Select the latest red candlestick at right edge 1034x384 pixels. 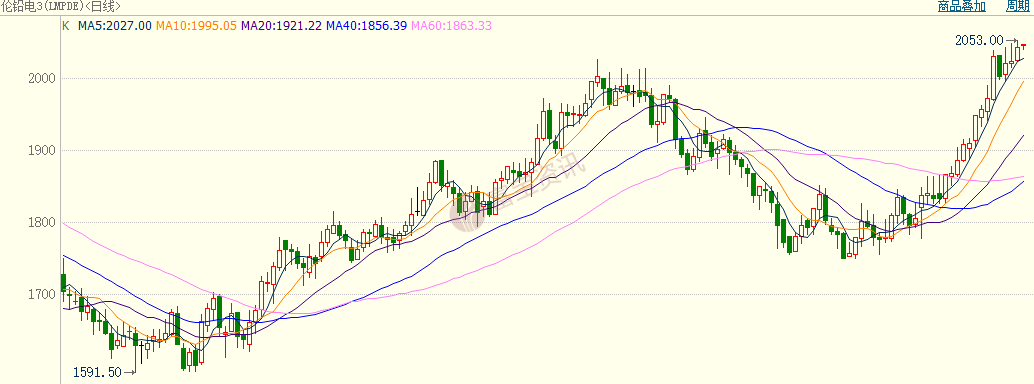click(1023, 46)
